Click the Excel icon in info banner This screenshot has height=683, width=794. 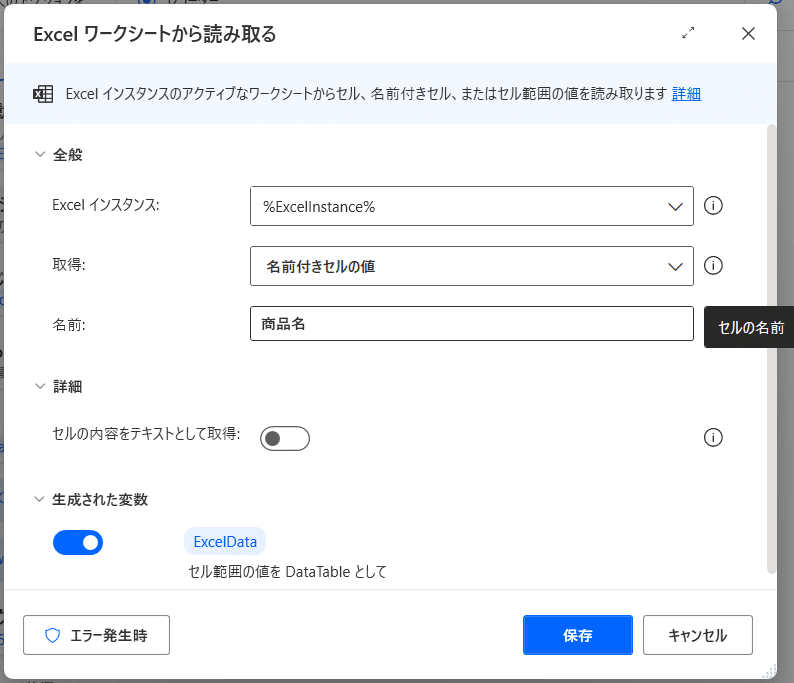tap(43, 94)
